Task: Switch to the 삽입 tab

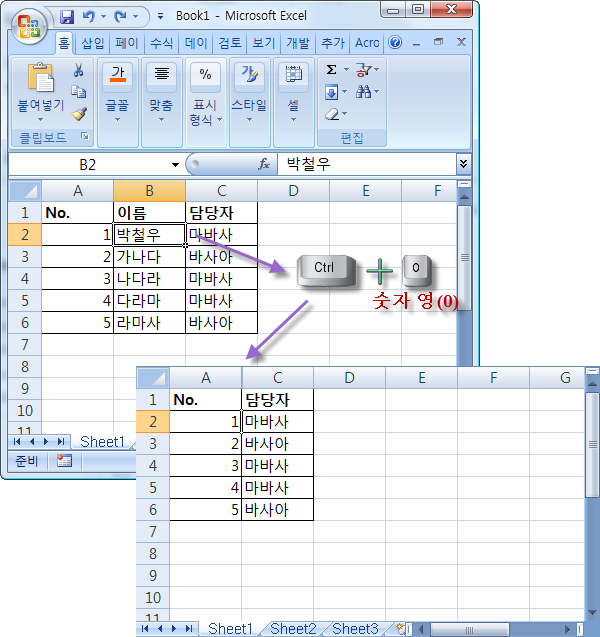Action: [93, 43]
